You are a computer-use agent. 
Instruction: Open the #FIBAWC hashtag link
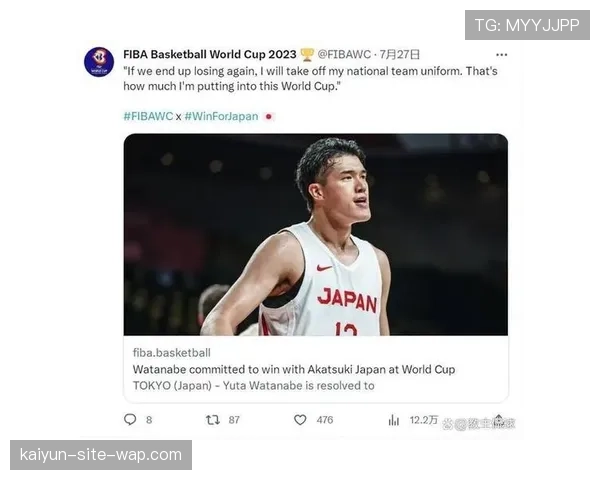147,116
